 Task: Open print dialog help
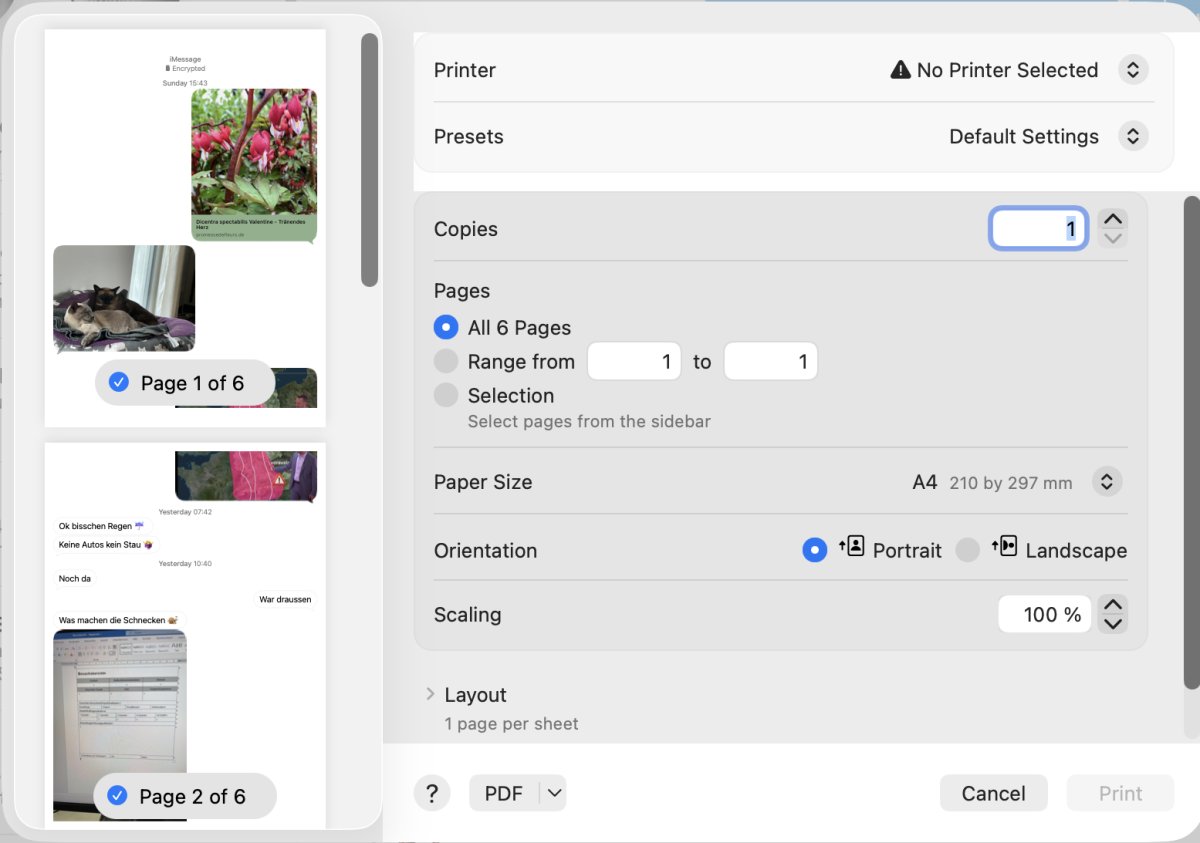(x=432, y=794)
